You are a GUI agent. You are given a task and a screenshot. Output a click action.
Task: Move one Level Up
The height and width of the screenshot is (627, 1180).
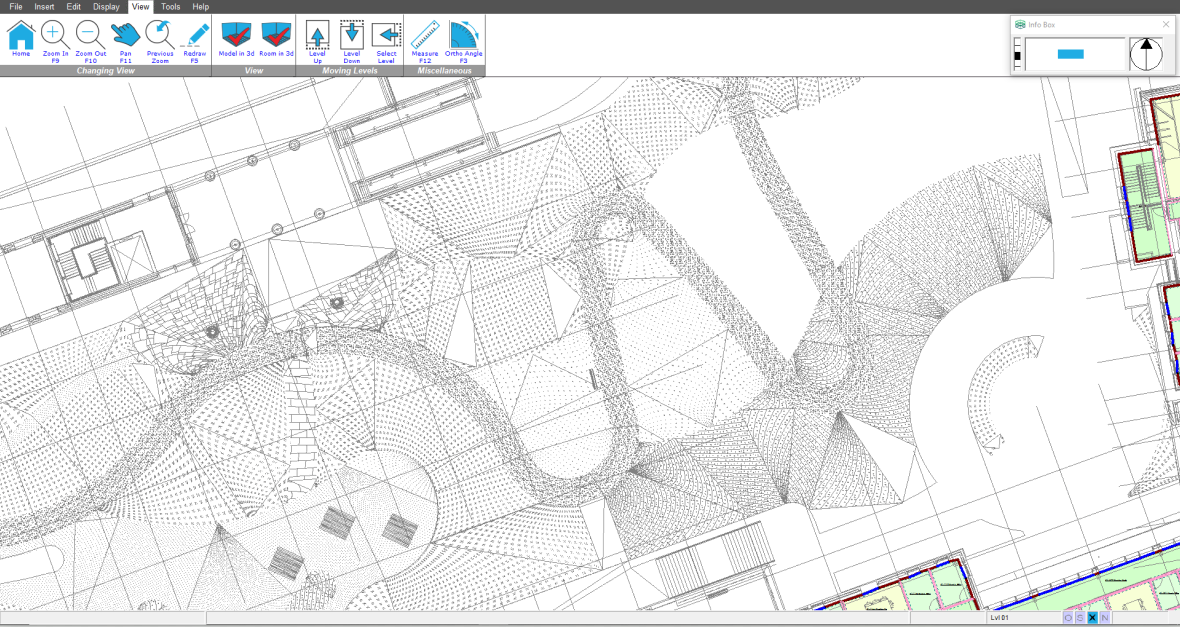(318, 41)
